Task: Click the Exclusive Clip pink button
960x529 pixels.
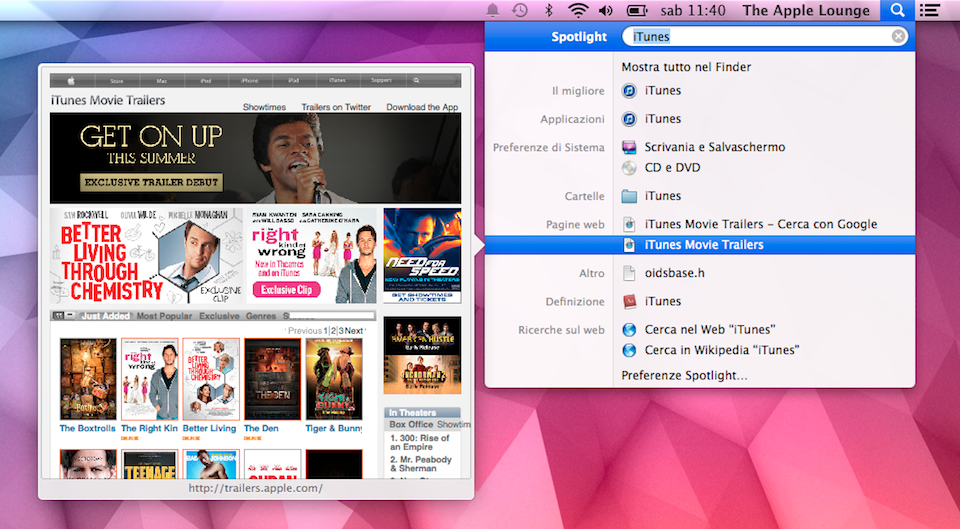Action: tap(287, 290)
